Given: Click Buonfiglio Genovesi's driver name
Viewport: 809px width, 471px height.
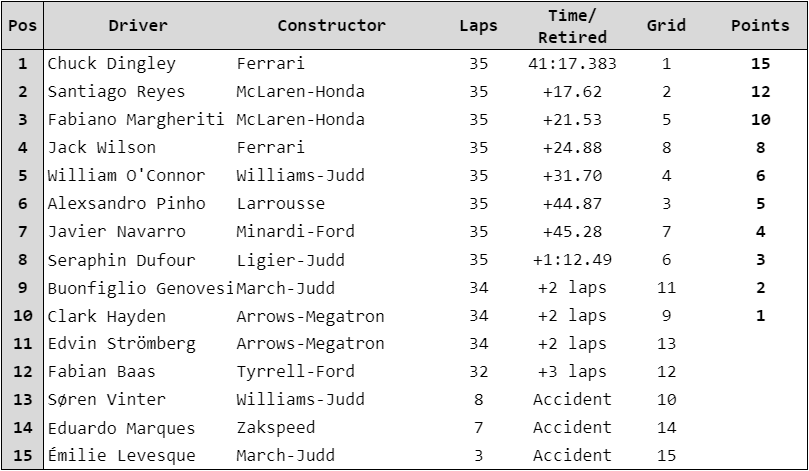Looking at the screenshot, I should click(x=140, y=288).
